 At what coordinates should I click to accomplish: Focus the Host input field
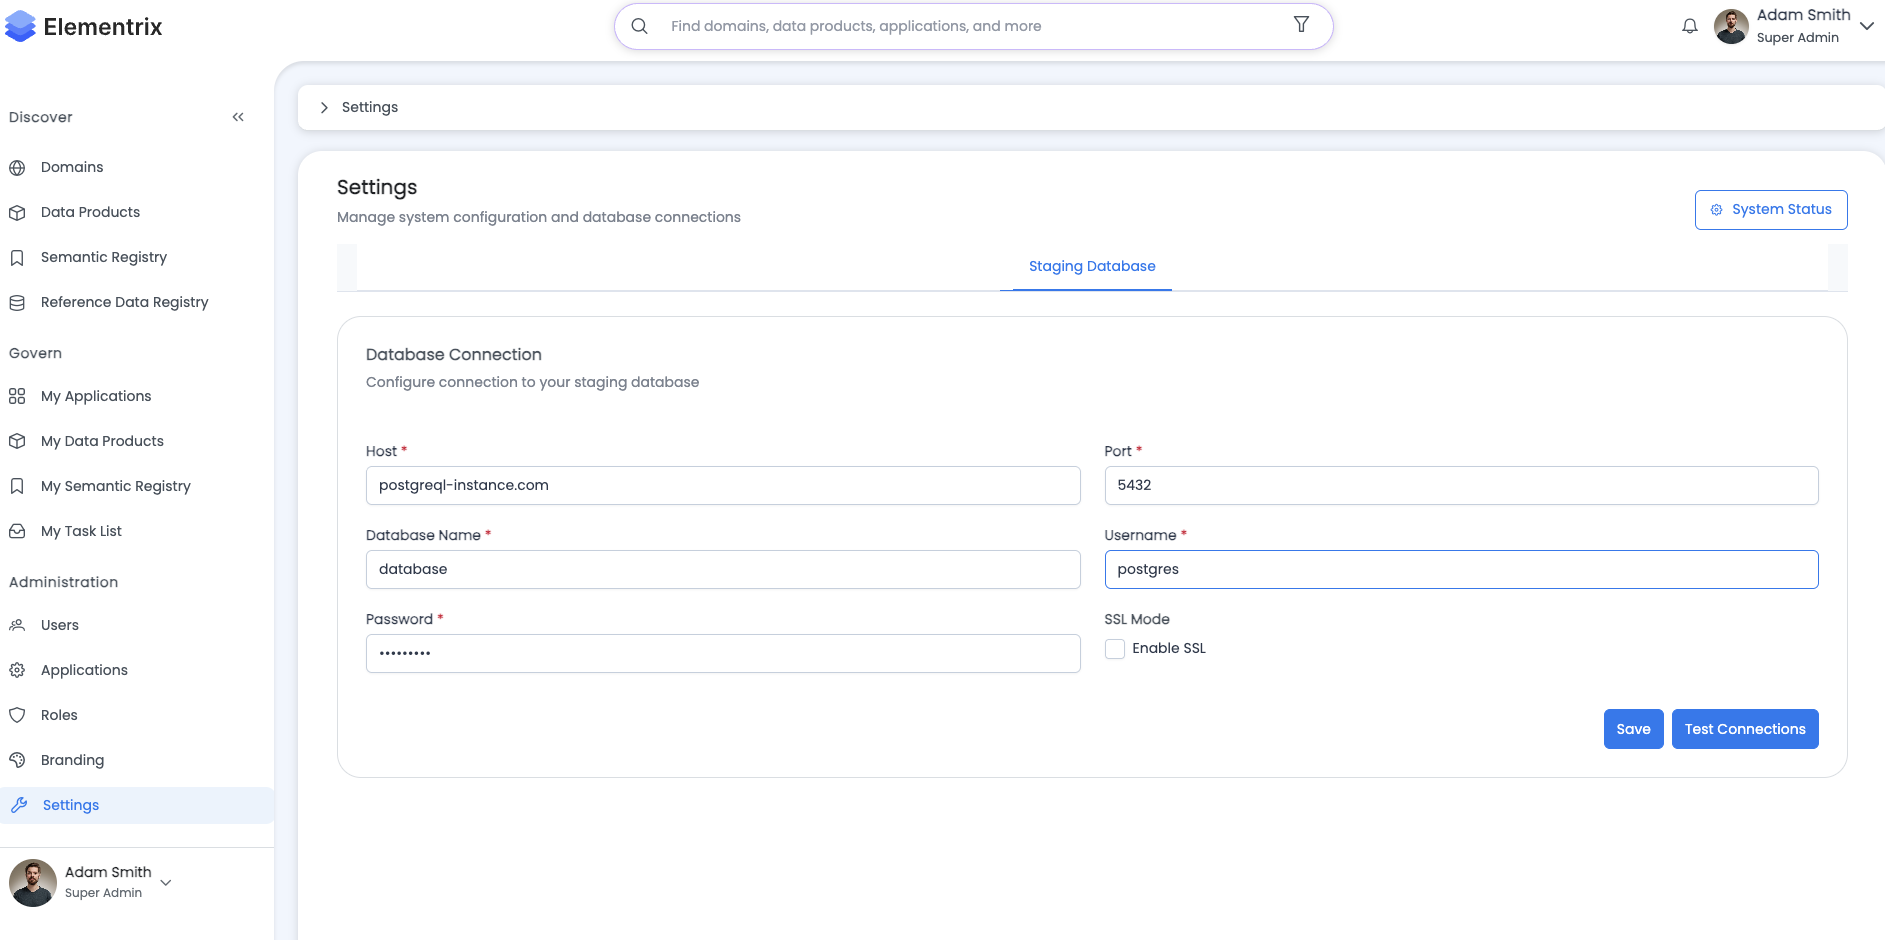722,486
